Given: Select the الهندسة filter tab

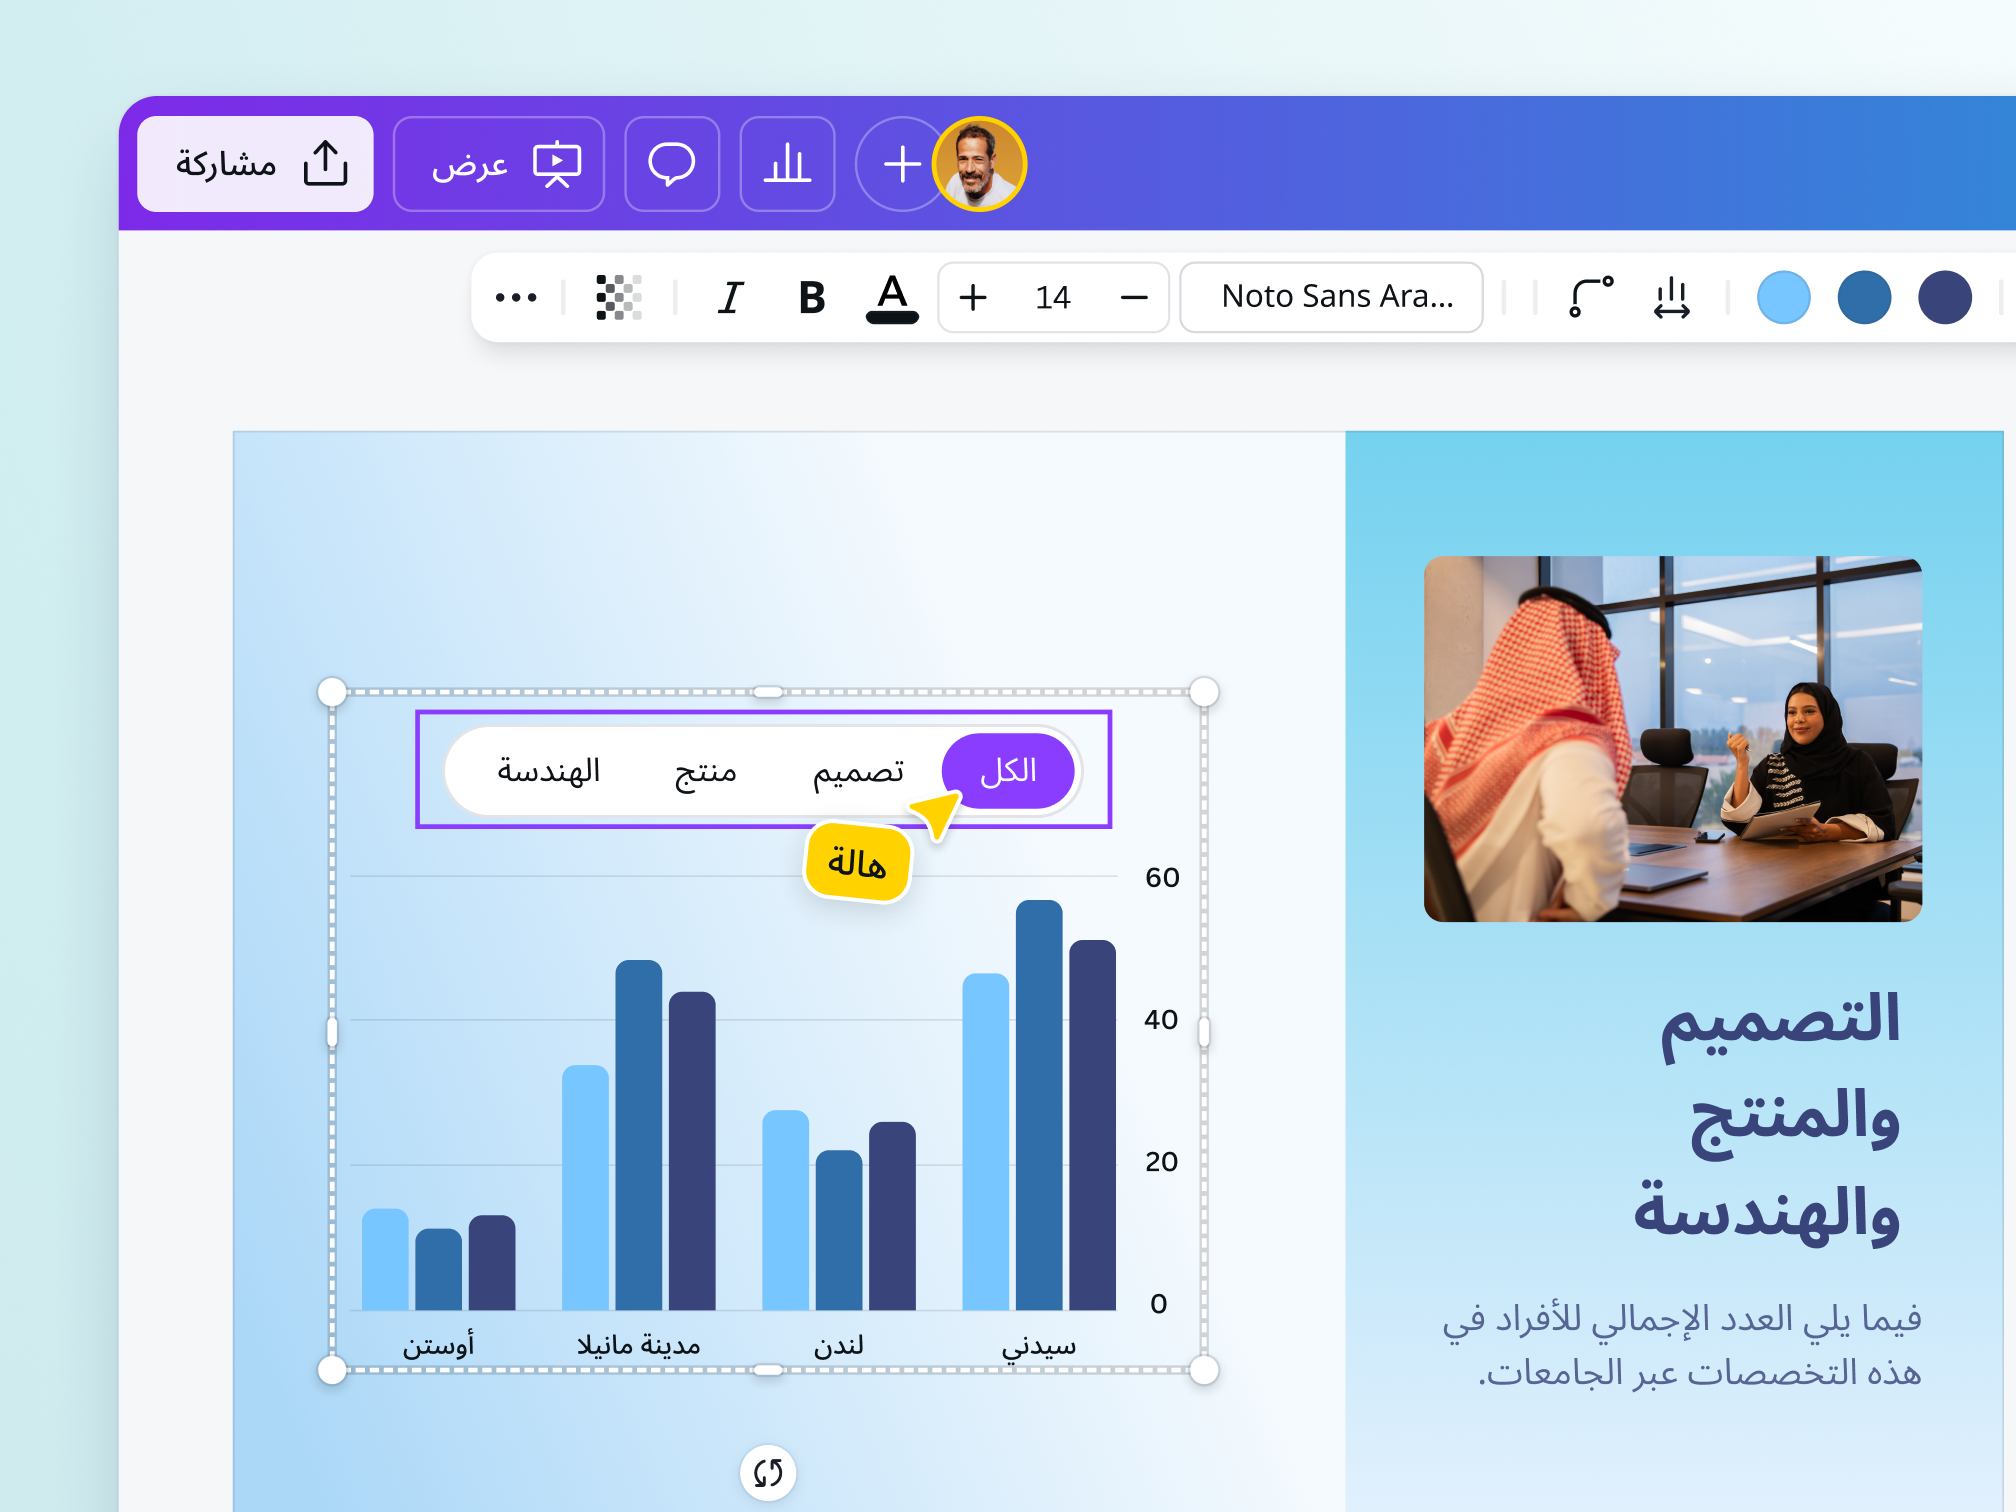Looking at the screenshot, I should (549, 771).
